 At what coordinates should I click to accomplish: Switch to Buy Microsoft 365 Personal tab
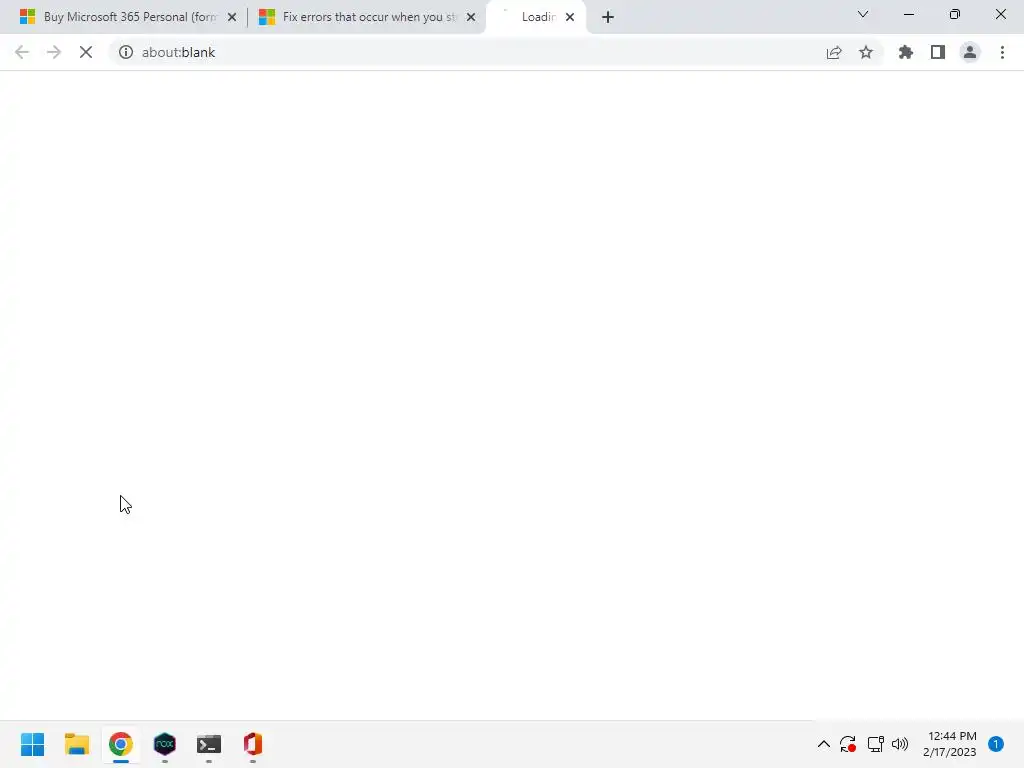(x=129, y=17)
